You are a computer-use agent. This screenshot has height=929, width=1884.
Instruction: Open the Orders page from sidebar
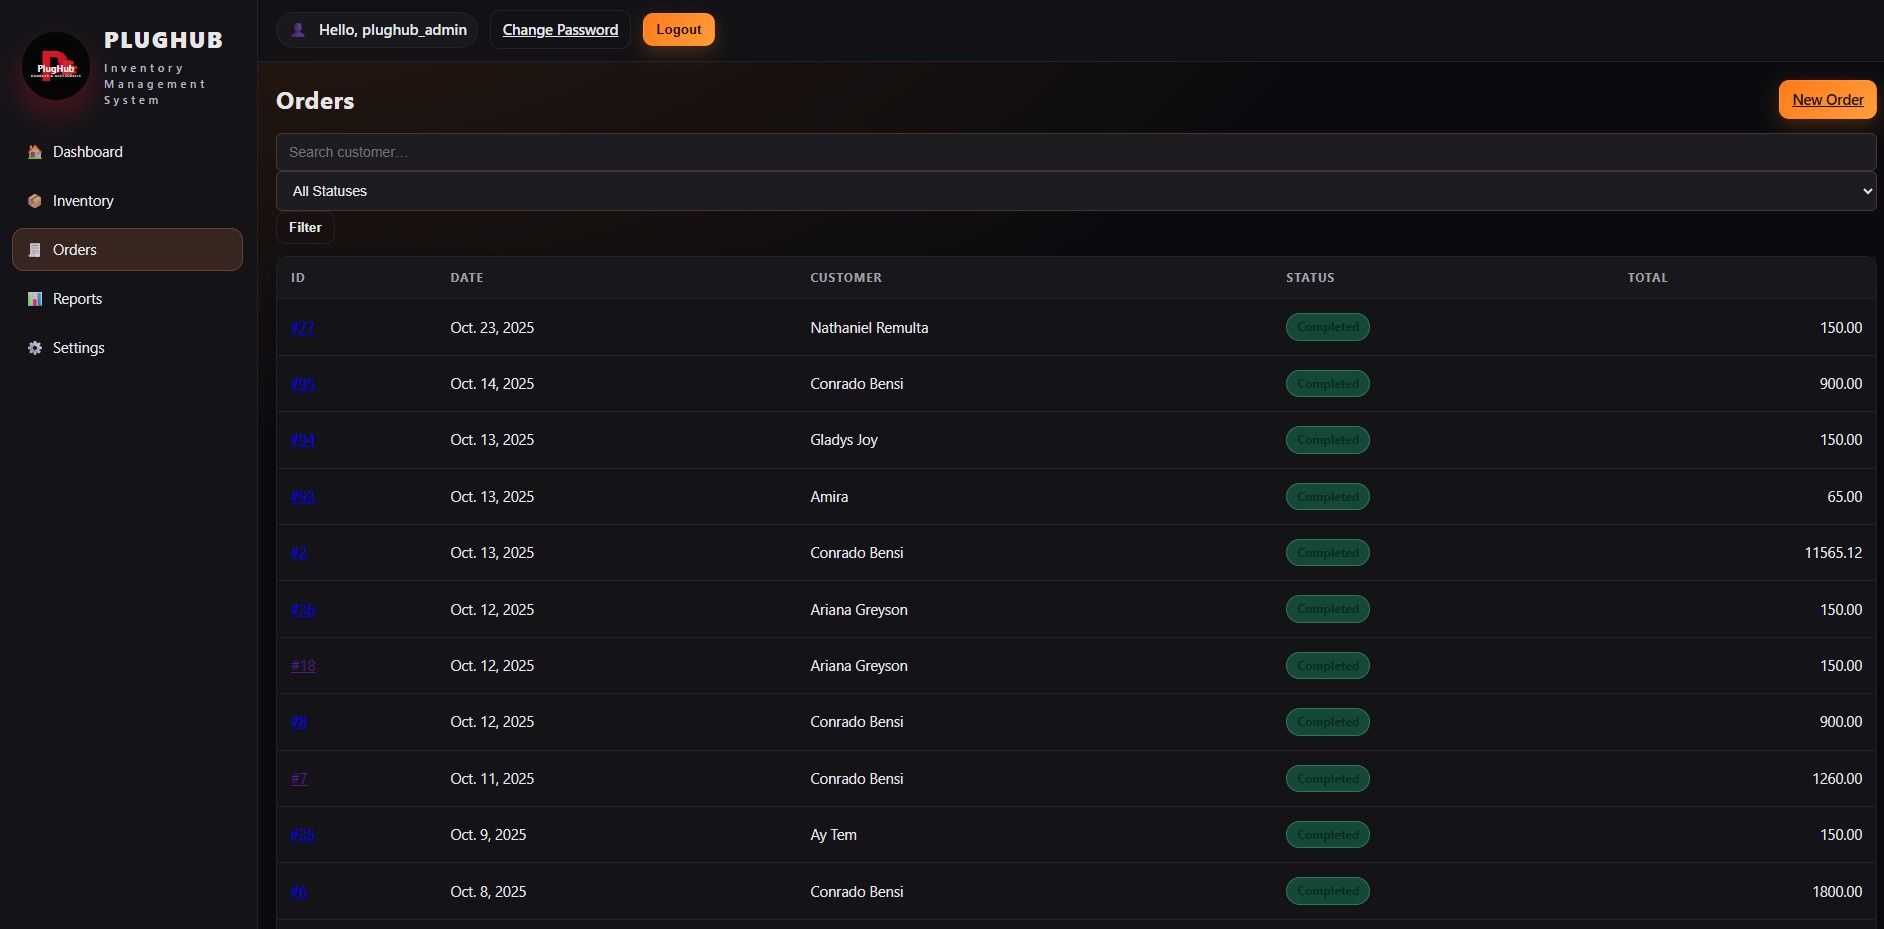127,250
